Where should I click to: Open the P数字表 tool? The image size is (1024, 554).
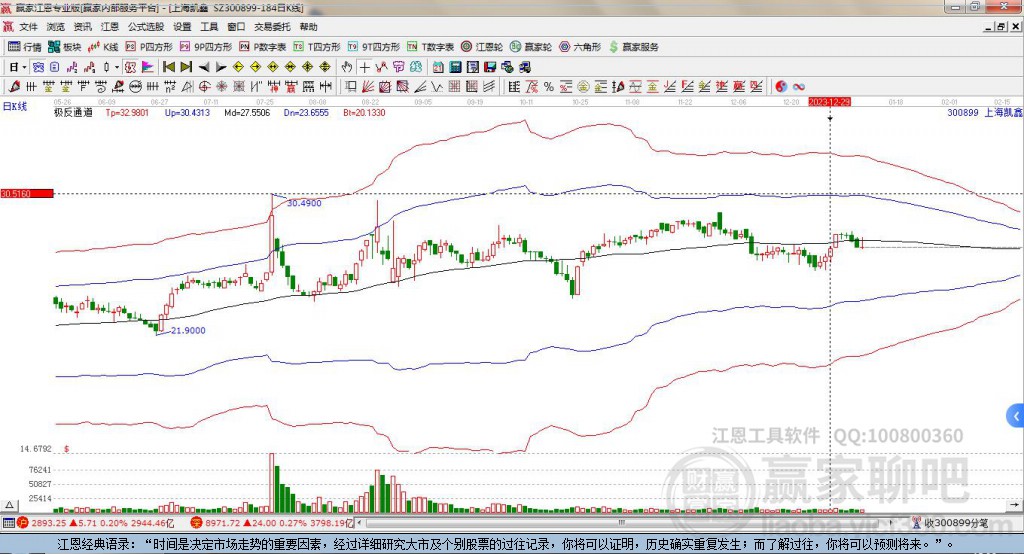click(x=263, y=47)
